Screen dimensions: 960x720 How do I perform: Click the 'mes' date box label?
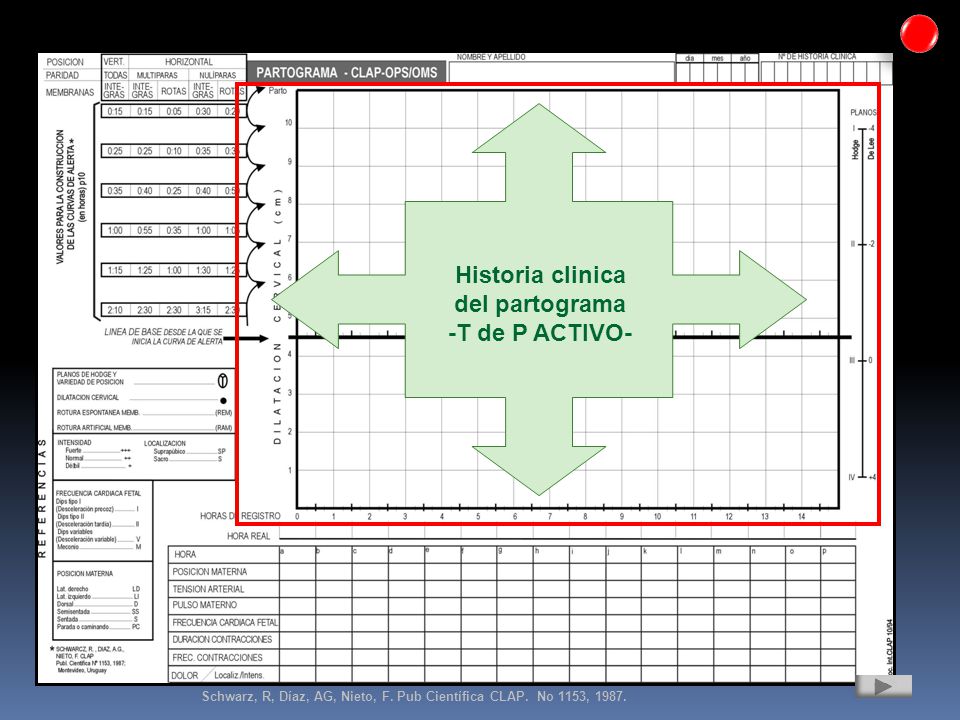point(717,58)
